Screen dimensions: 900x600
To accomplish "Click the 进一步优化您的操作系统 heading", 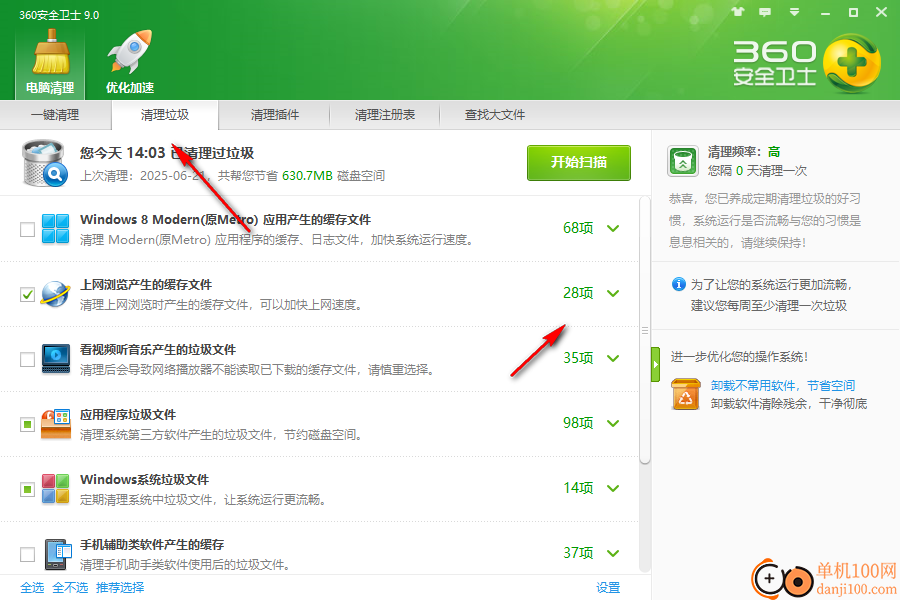I will click(739, 357).
